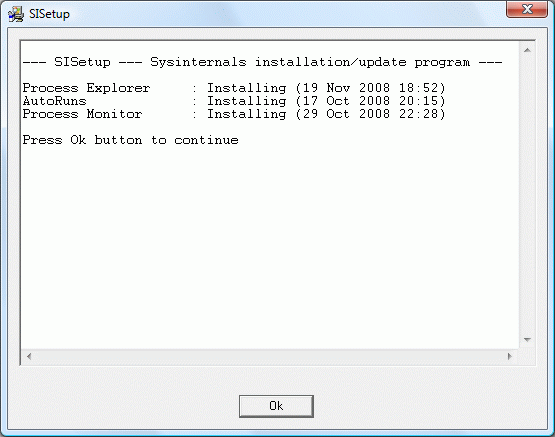
Task: Click the Ok button to continue
Action: click(x=276, y=406)
